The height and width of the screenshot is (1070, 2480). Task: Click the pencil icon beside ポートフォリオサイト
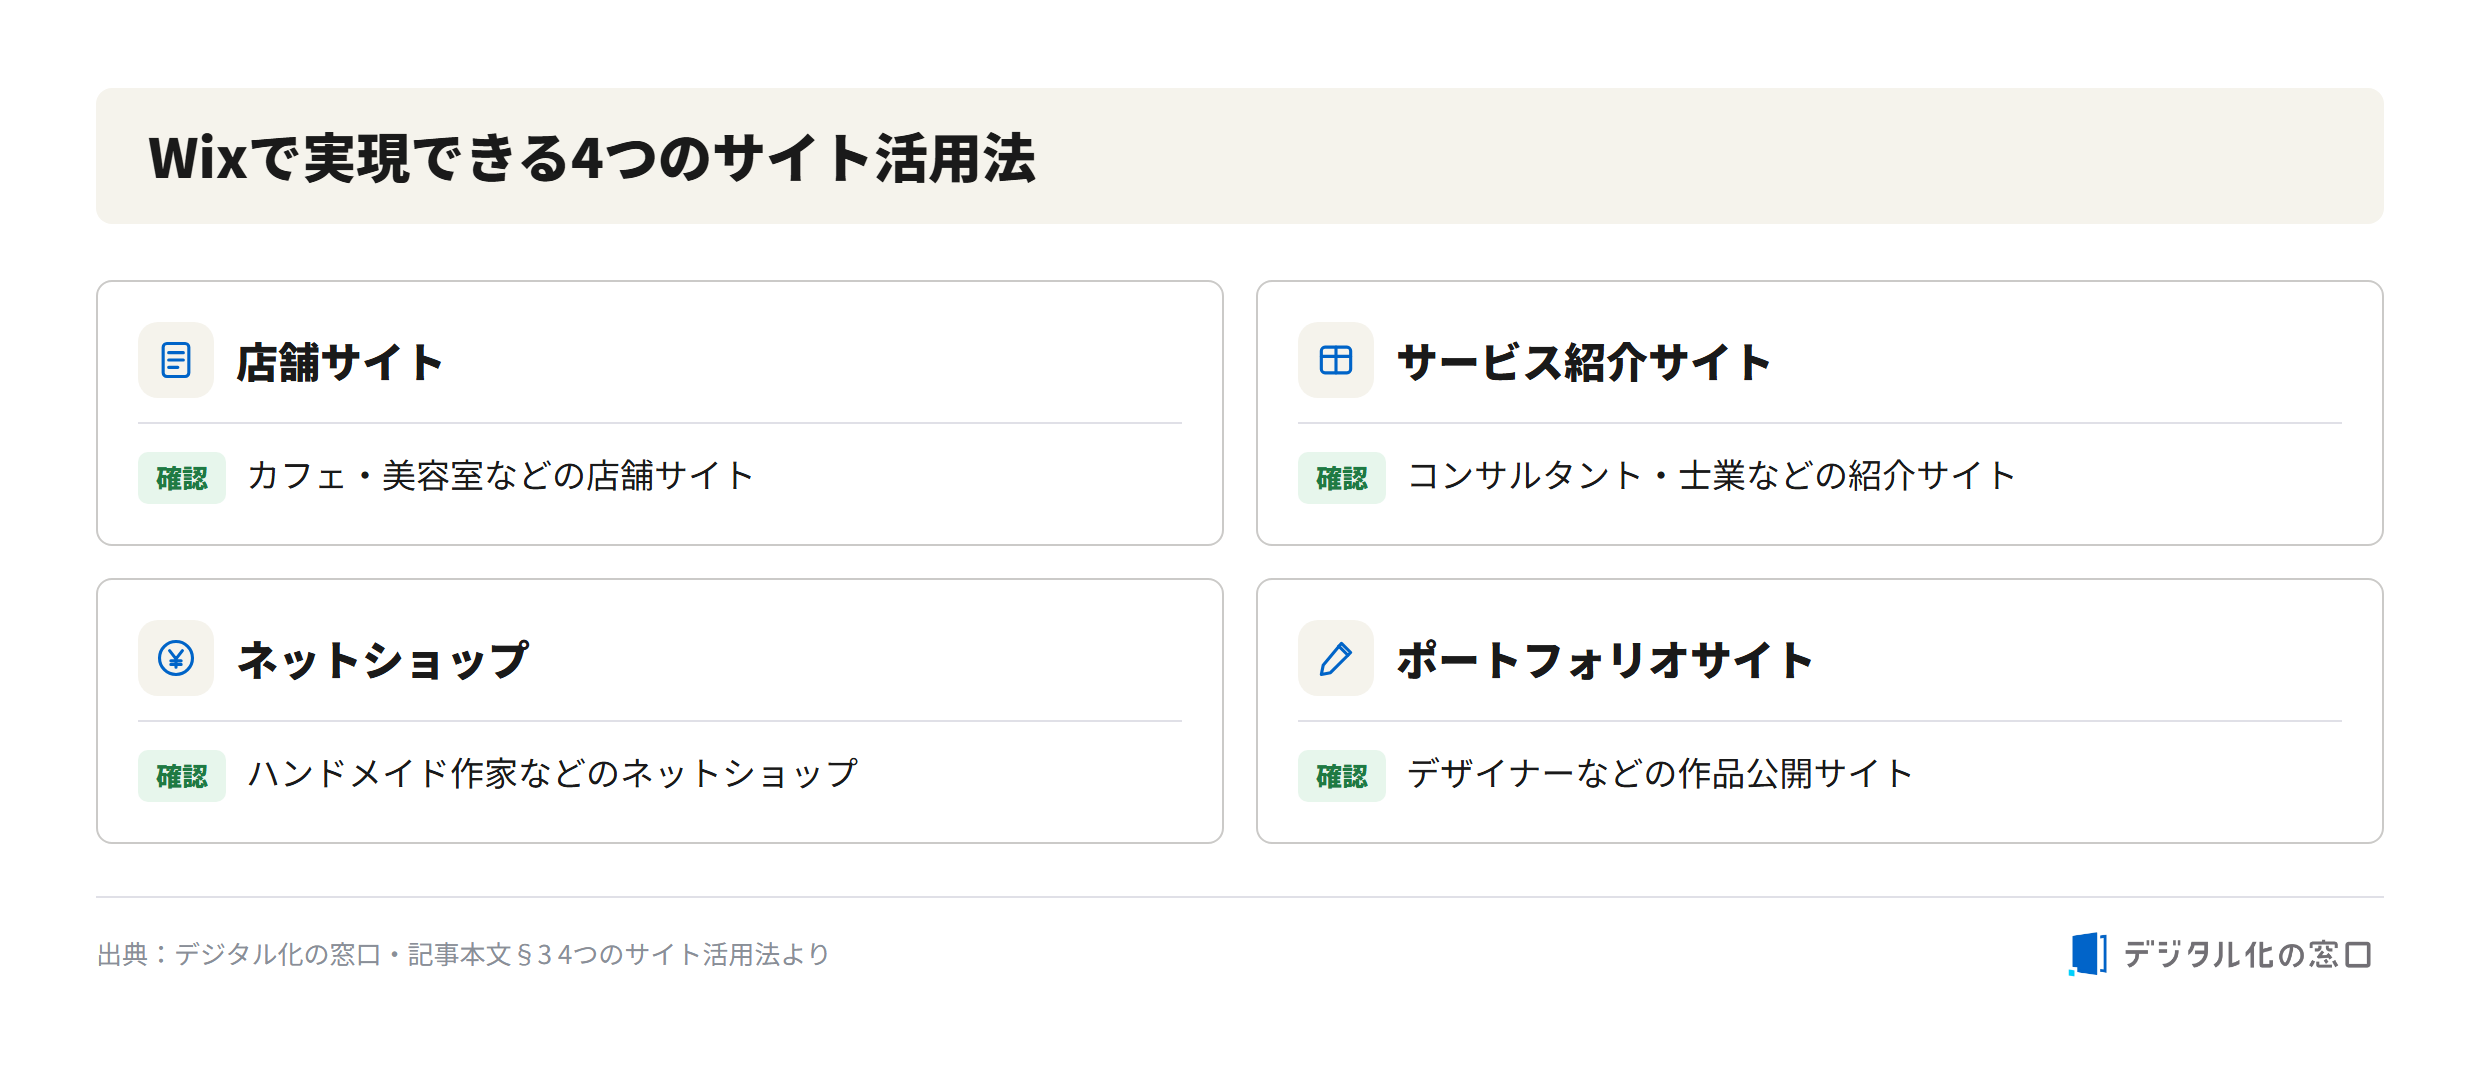coord(1336,658)
